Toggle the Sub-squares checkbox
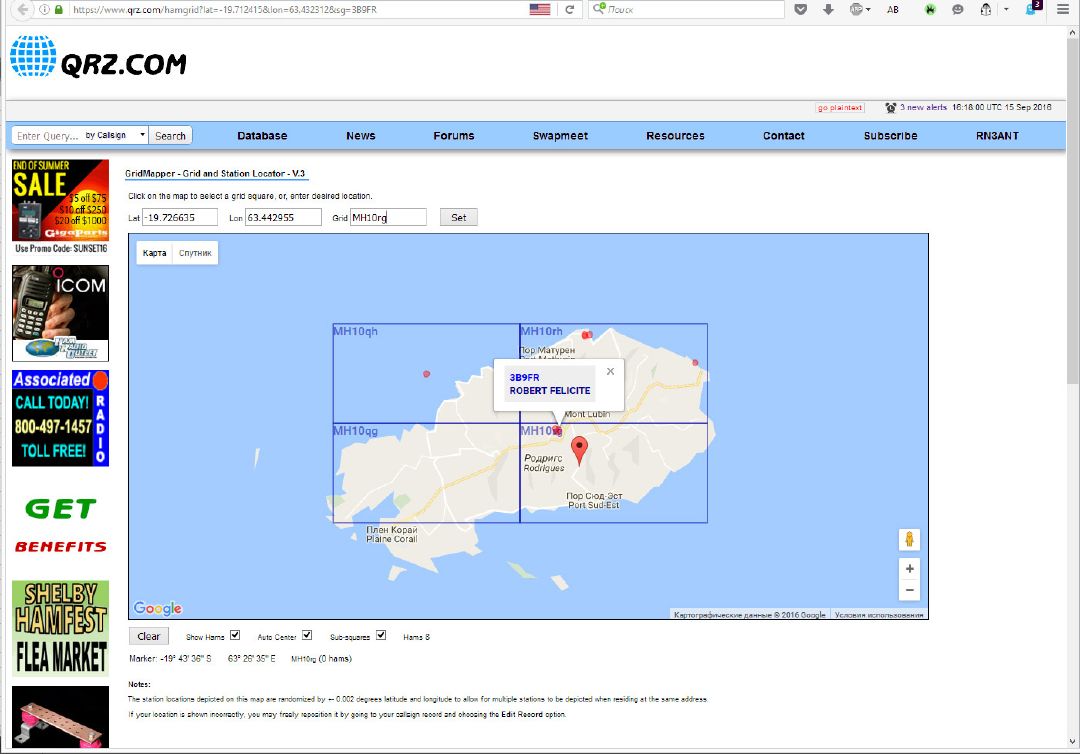This screenshot has width=1080, height=754. coord(381,636)
